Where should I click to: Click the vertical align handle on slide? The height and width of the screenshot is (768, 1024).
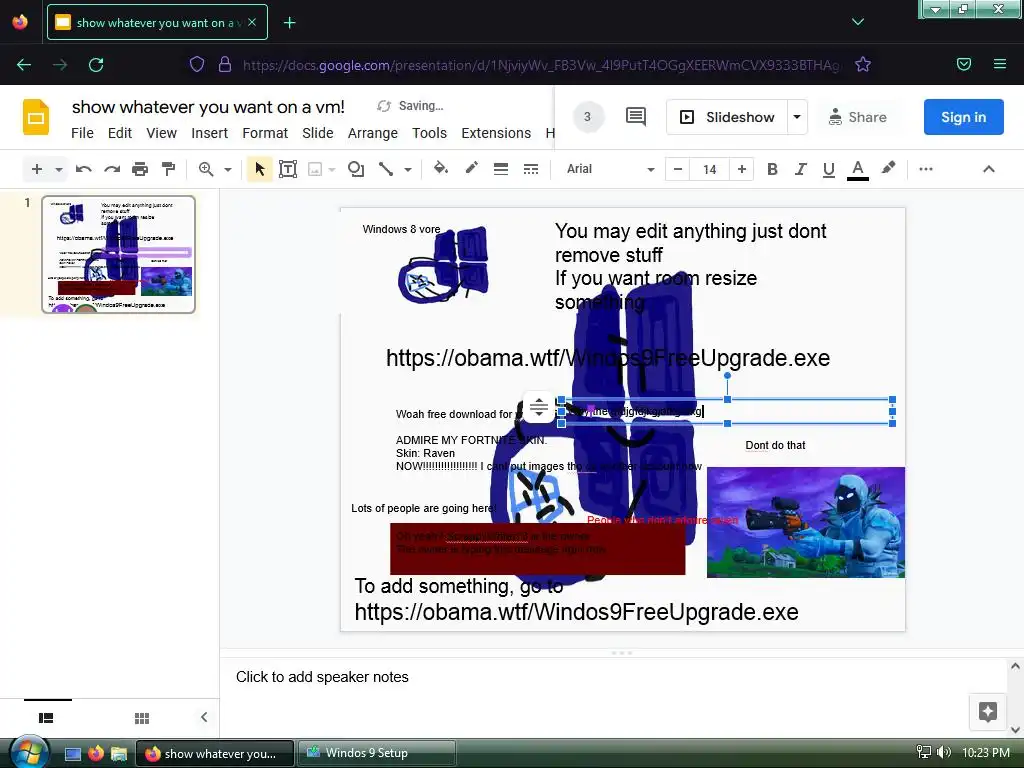539,408
